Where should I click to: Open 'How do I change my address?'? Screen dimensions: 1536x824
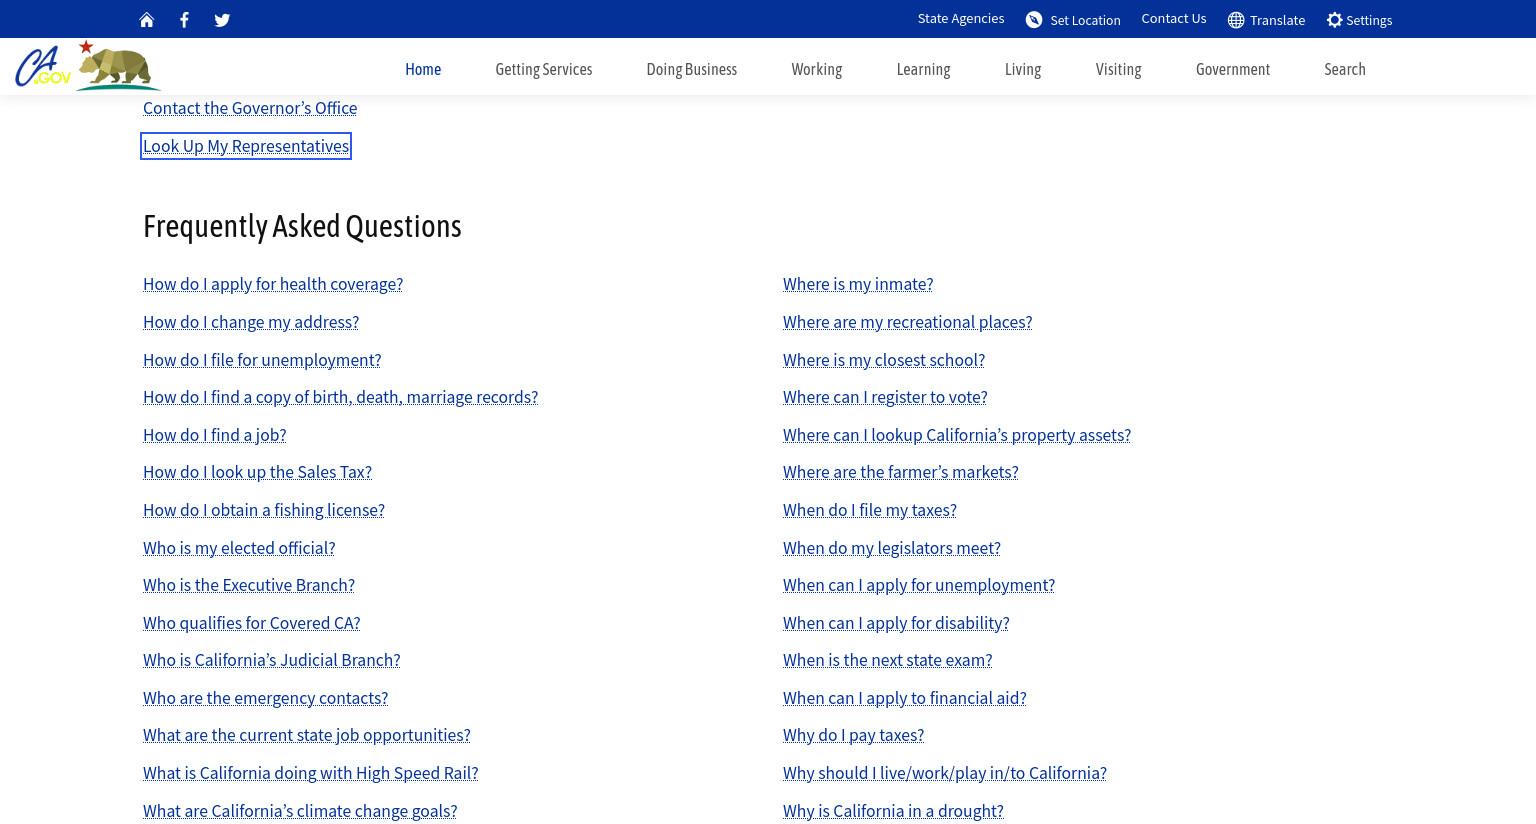(251, 322)
